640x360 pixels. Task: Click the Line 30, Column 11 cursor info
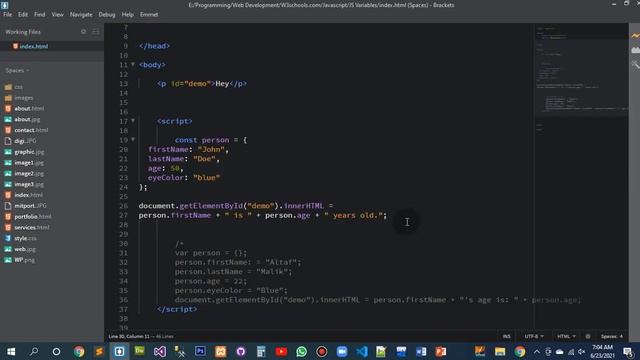coord(129,336)
